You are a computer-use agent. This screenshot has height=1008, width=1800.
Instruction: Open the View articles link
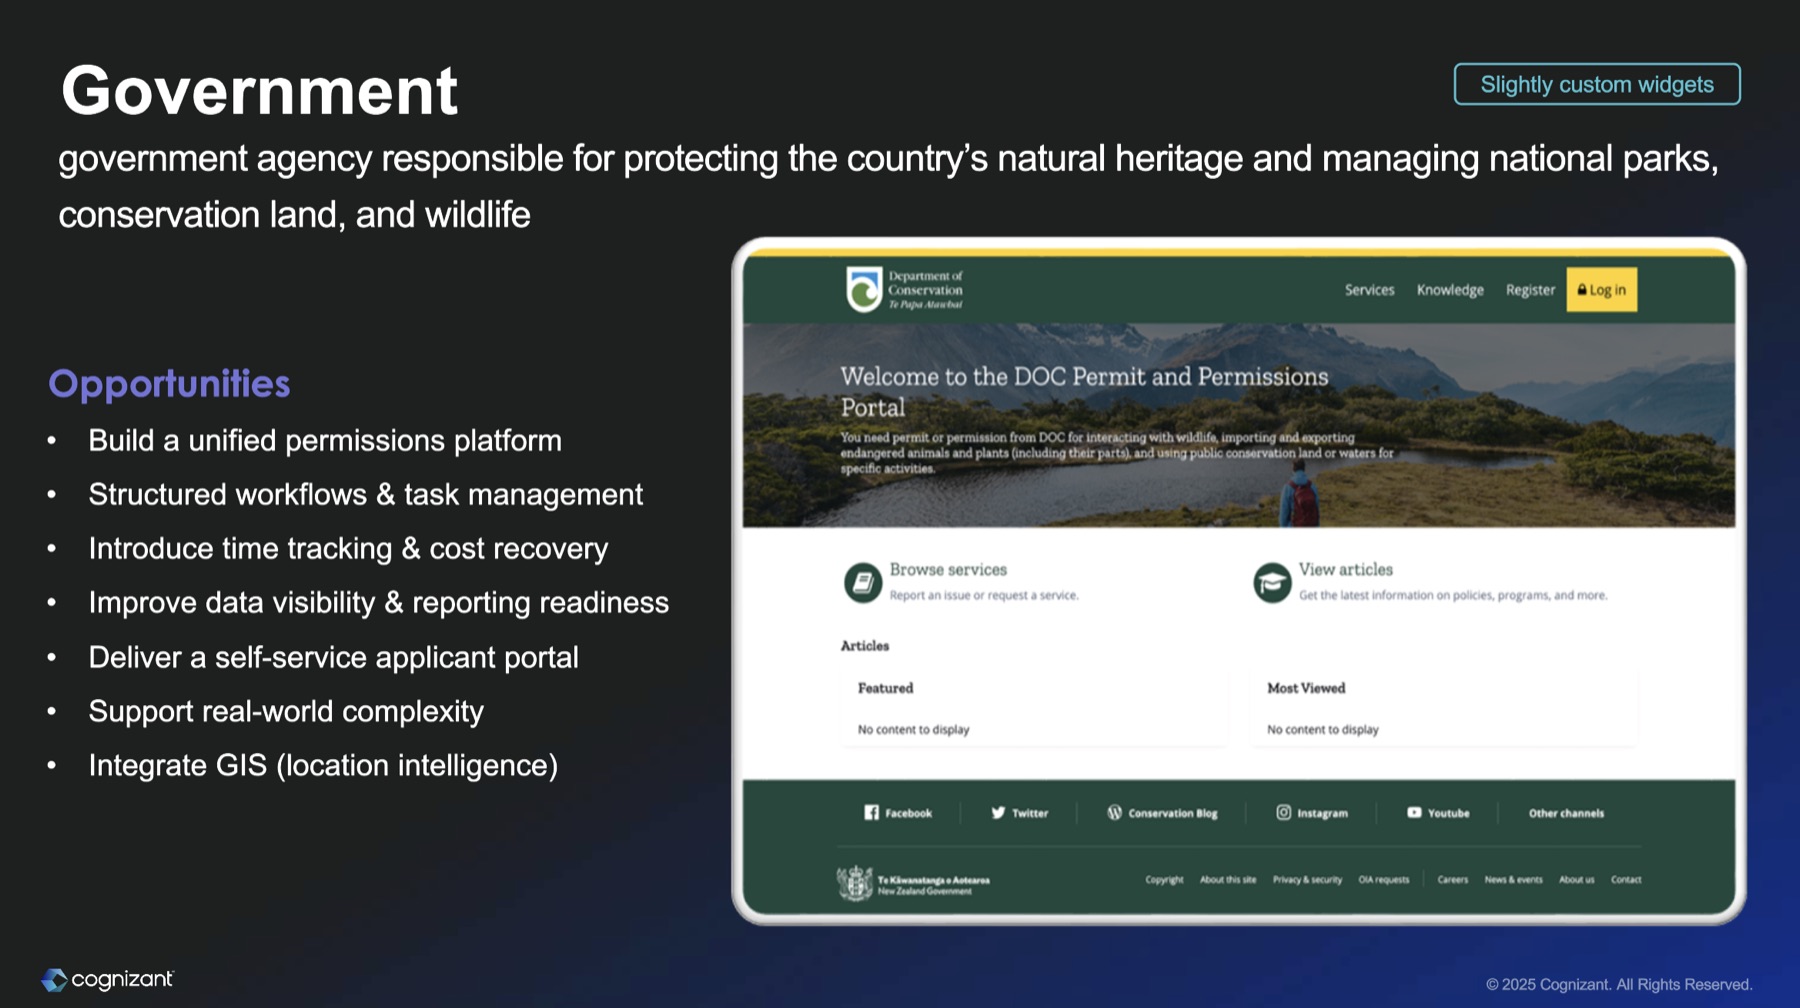(x=1345, y=569)
